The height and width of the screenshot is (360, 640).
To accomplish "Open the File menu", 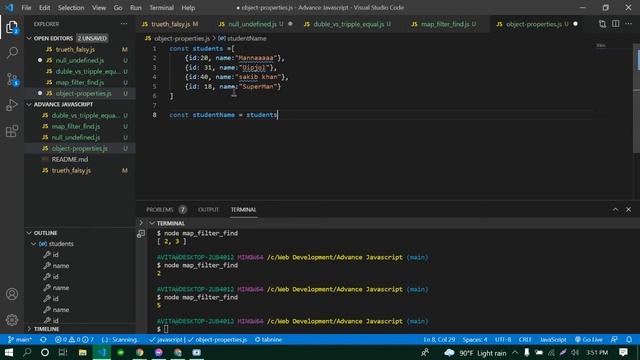I will click(x=26, y=8).
